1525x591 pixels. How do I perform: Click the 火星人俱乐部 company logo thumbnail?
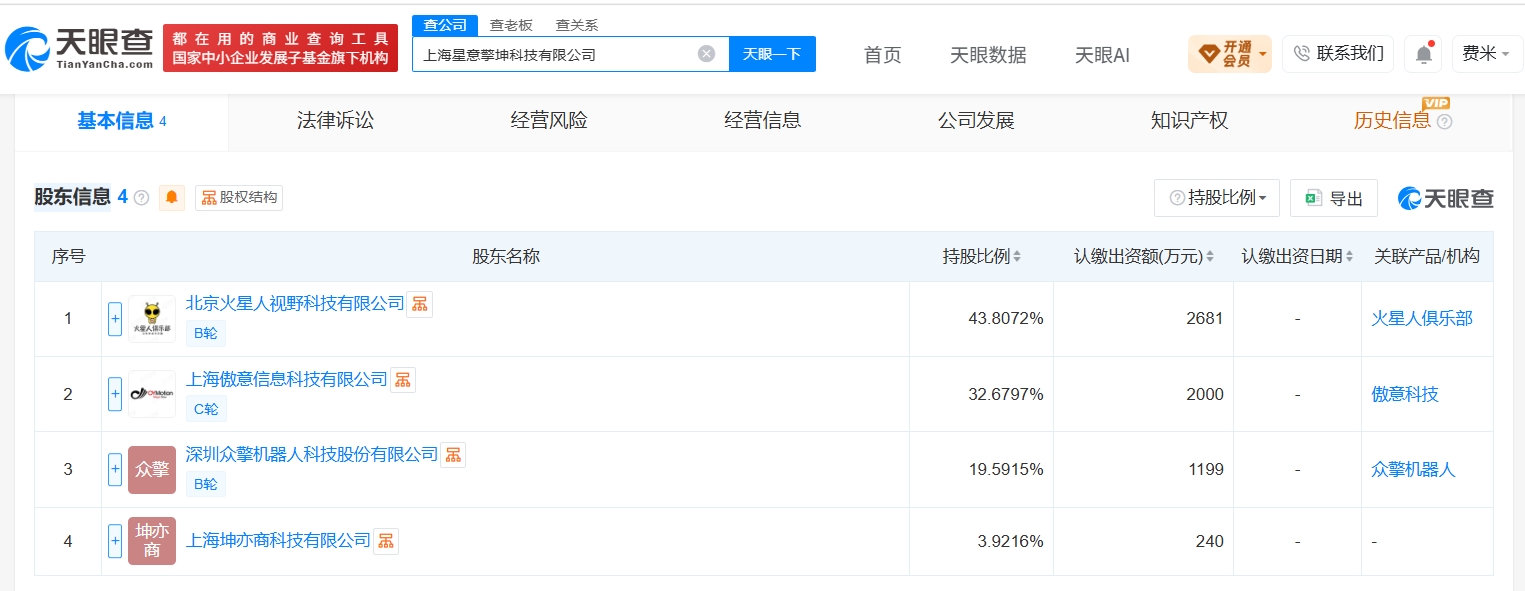coord(152,319)
